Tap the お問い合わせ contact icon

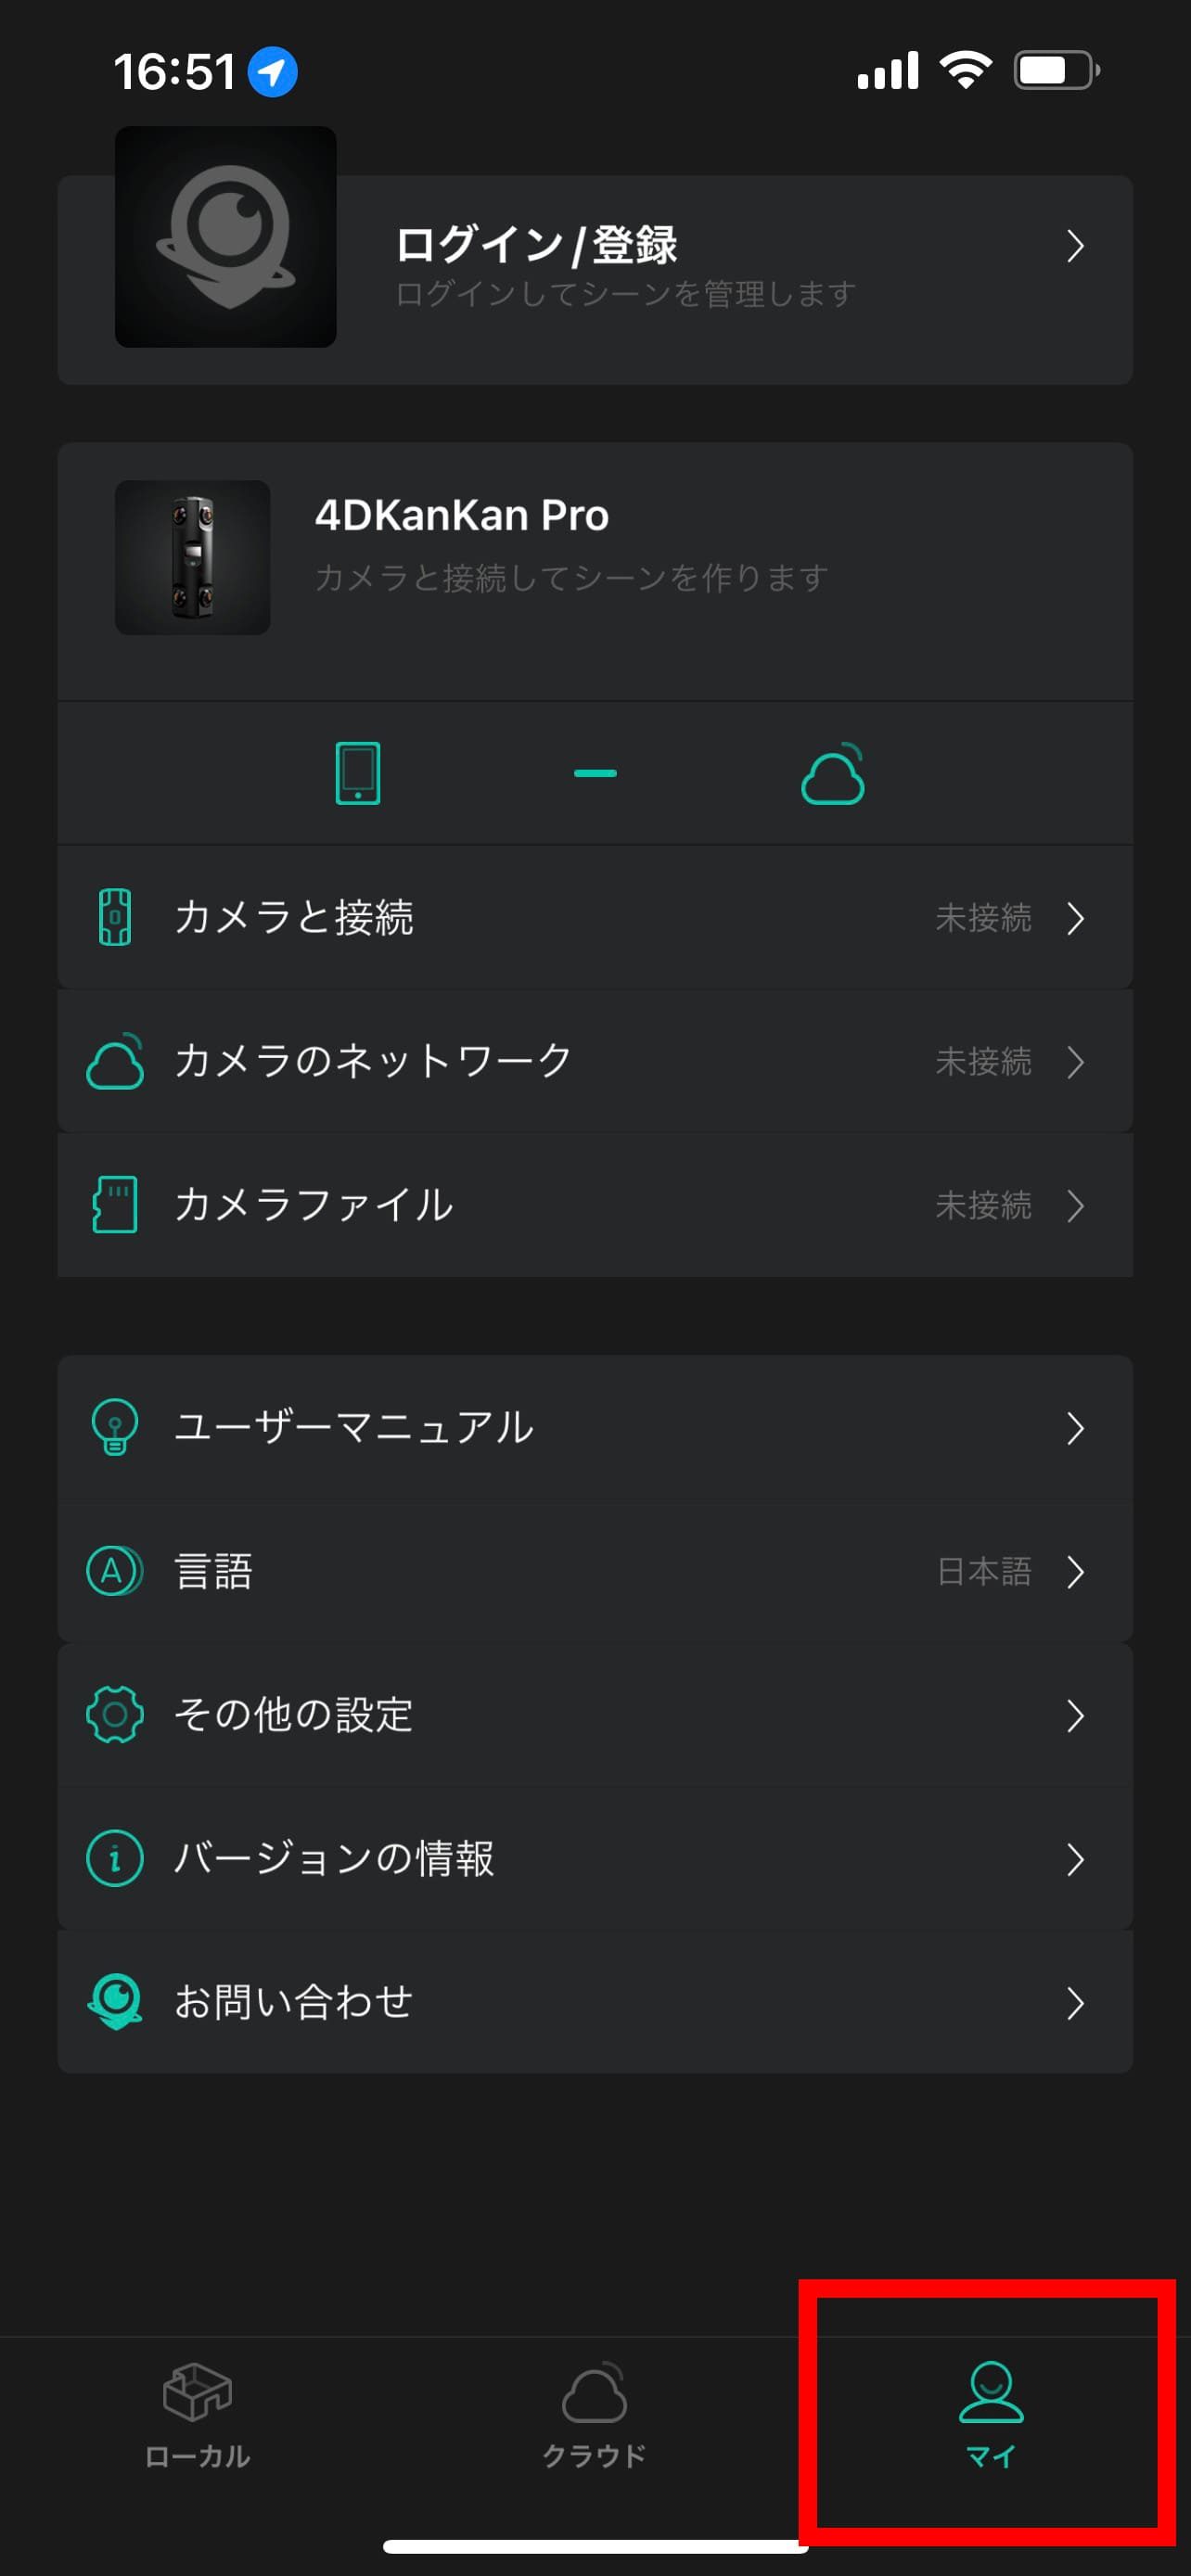[x=115, y=2002]
